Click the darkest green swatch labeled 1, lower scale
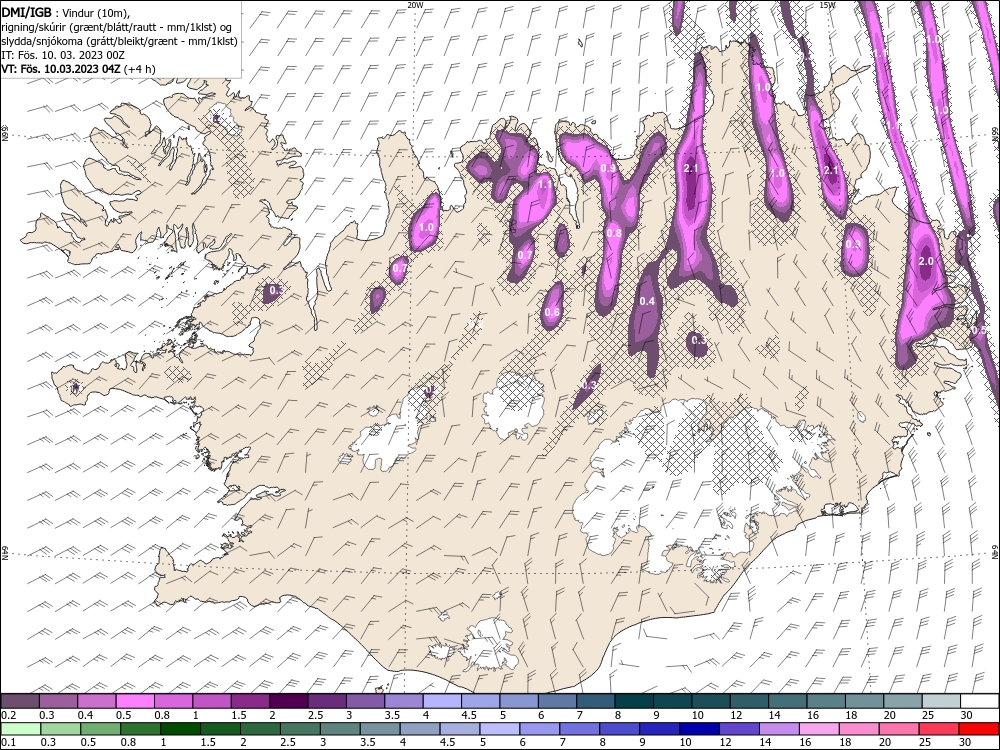This screenshot has height=750, width=1000. pos(180,729)
